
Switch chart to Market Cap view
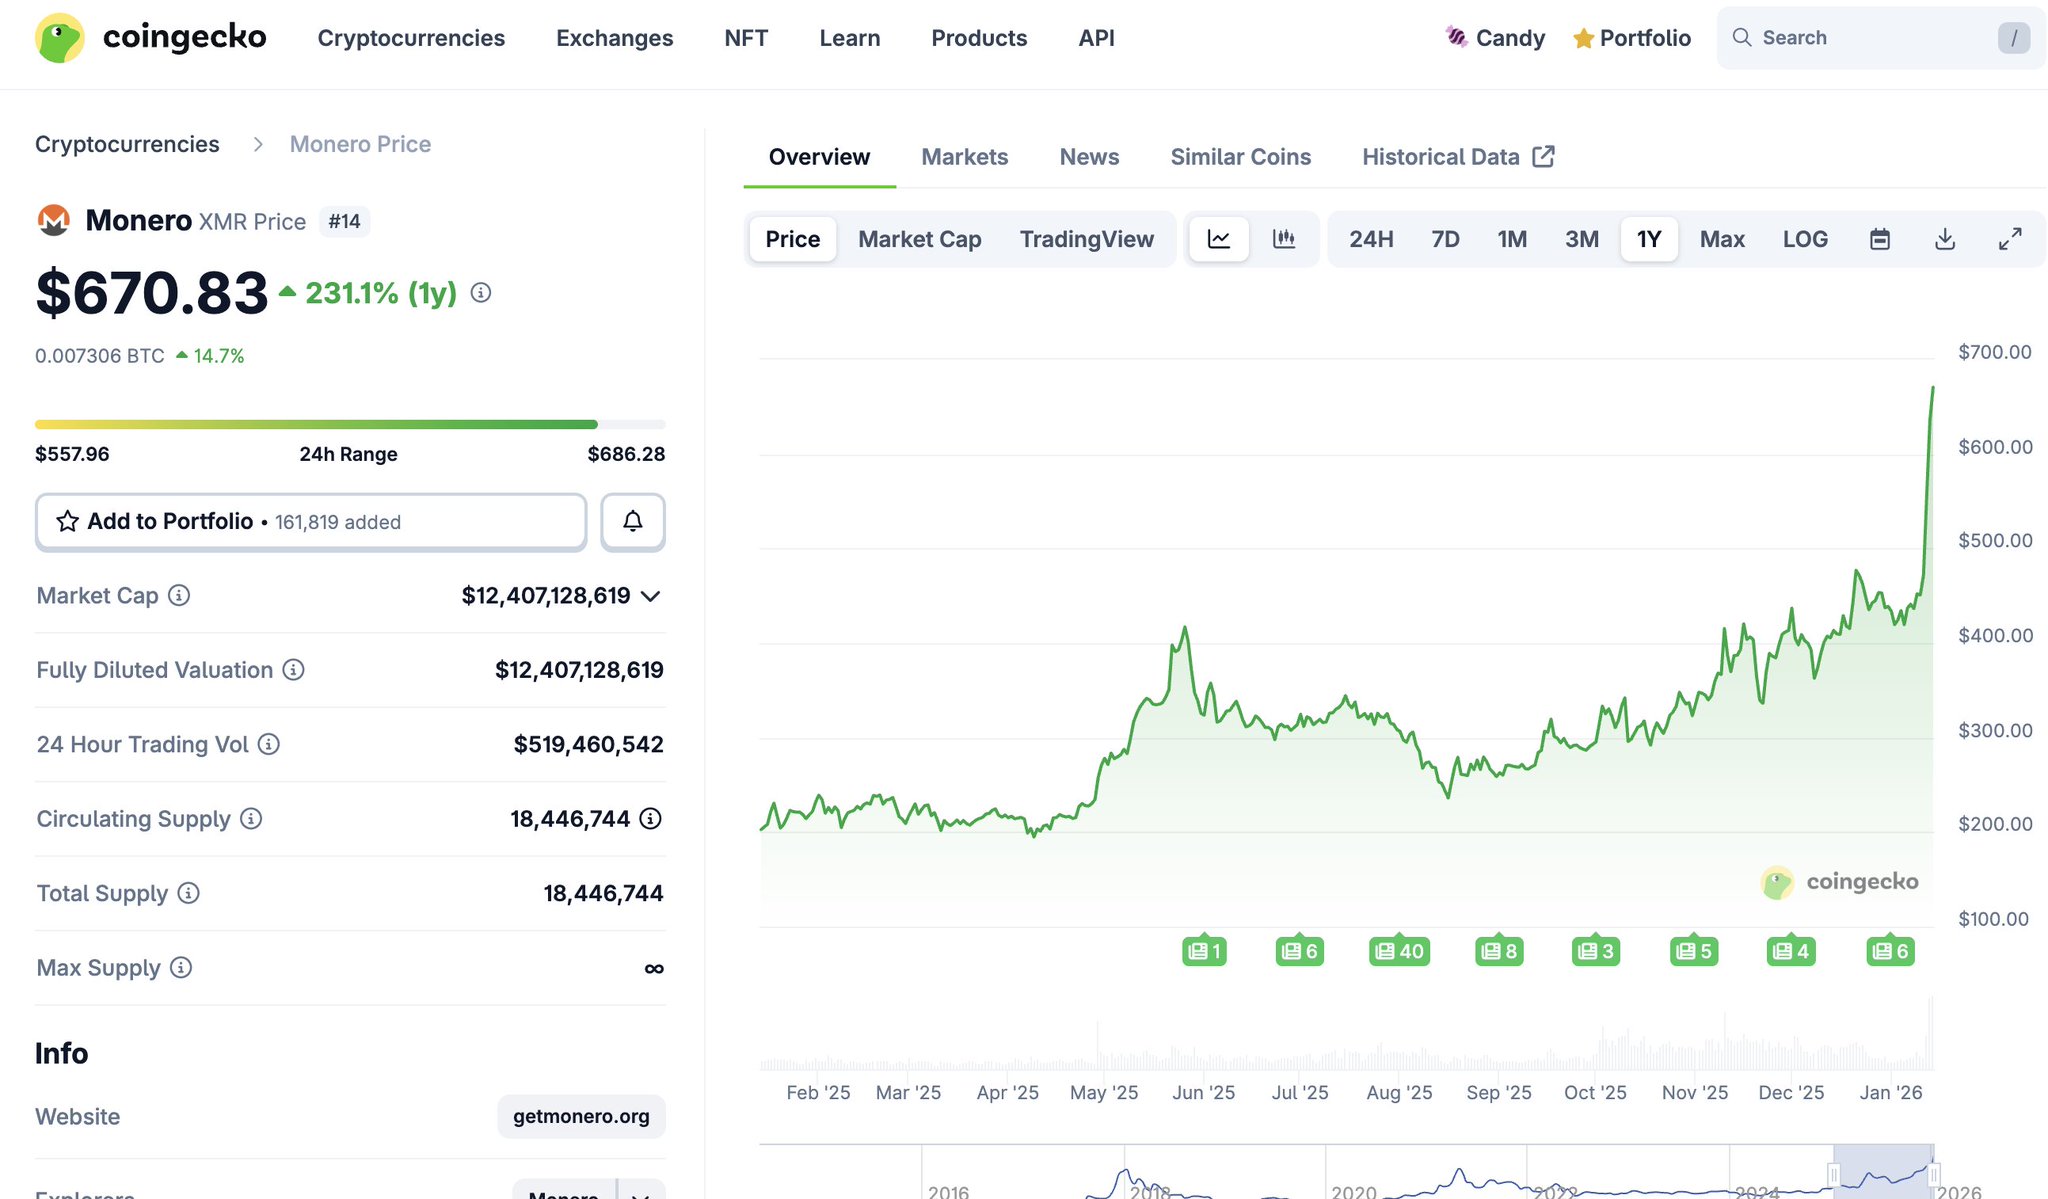point(919,239)
